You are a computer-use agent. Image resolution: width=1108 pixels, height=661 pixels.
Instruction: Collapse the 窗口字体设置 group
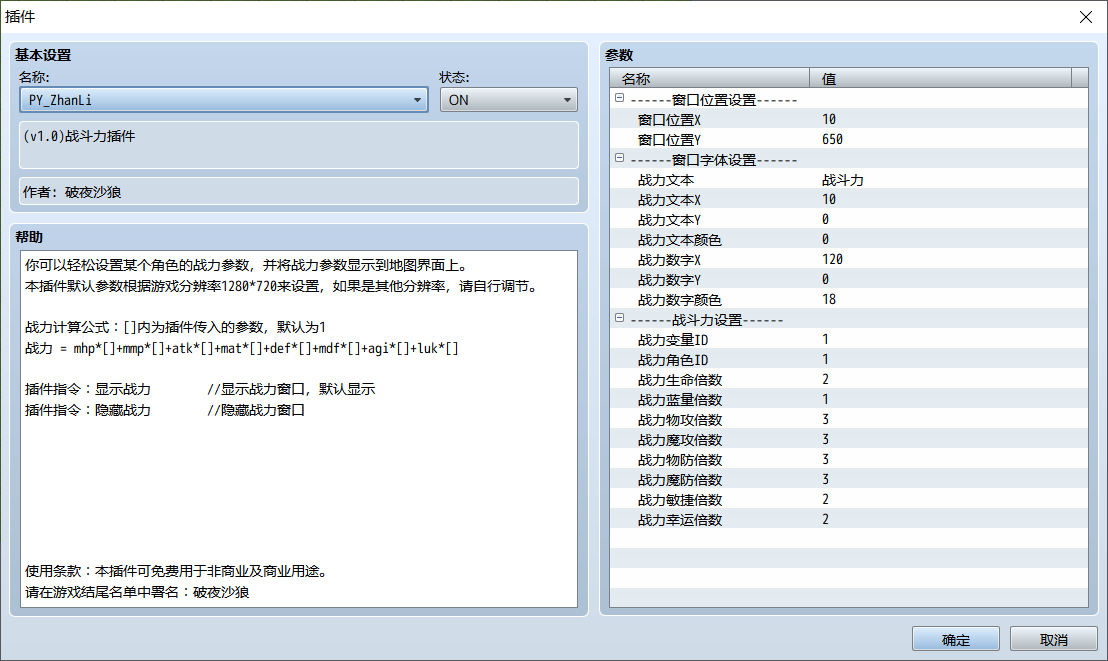620,158
